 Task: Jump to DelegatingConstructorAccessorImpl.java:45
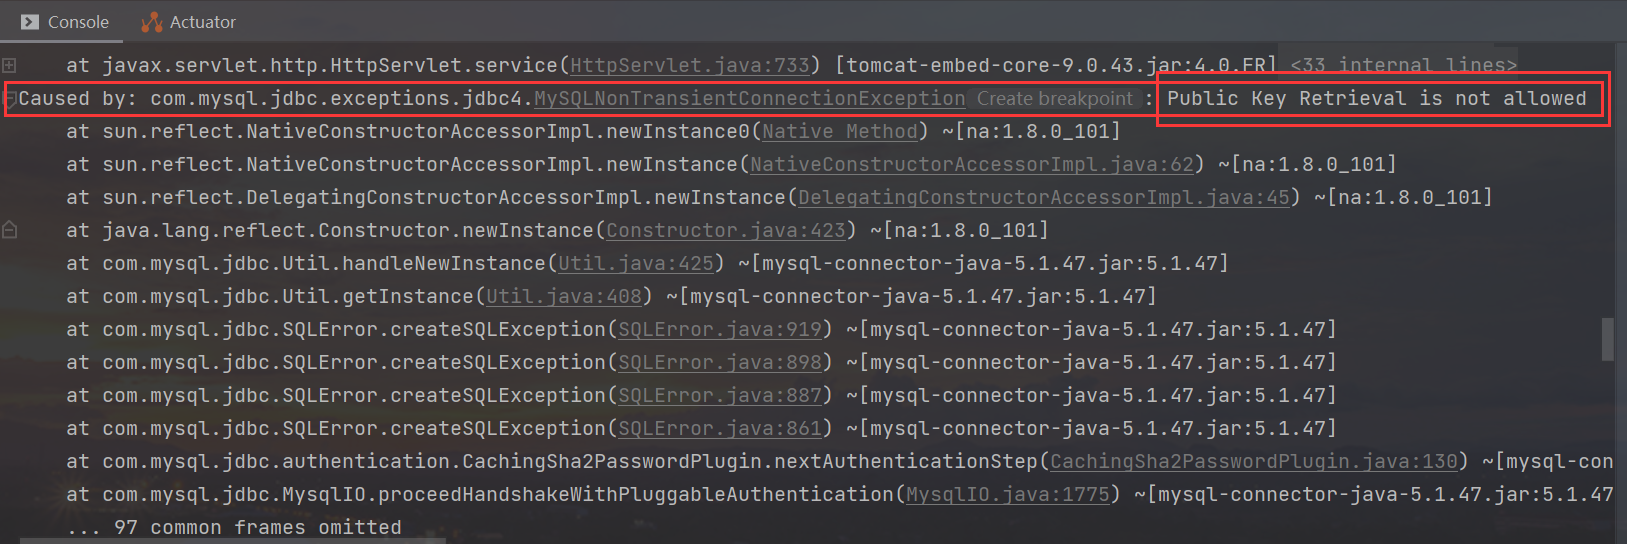point(1043,198)
